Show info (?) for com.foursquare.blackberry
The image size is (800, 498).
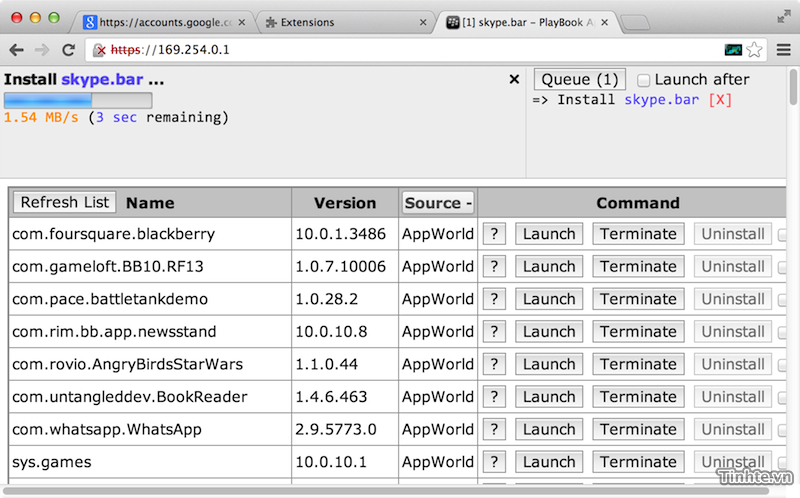click(494, 234)
